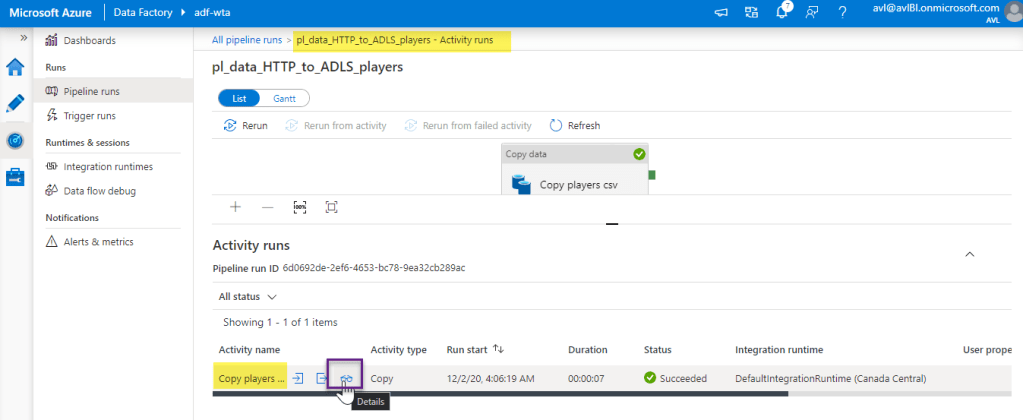
Task: Open the Author pencil icon in sidebar
Action: point(15,103)
